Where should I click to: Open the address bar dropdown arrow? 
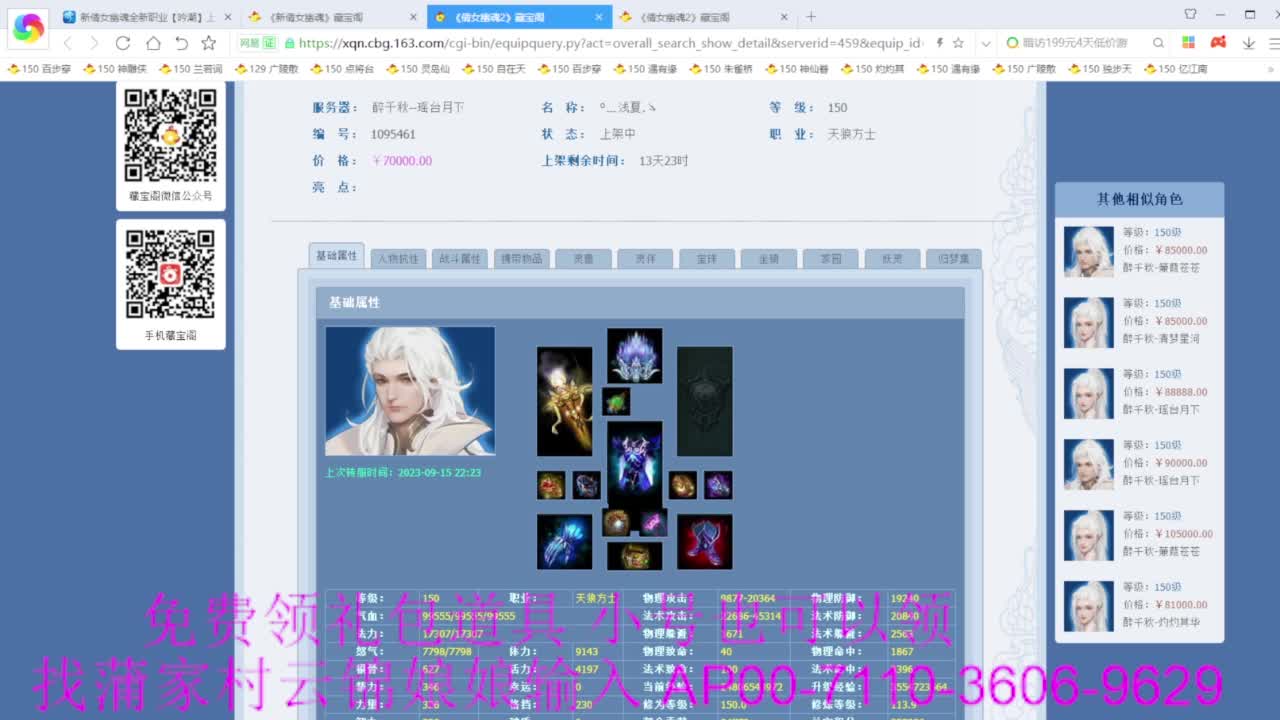click(x=986, y=43)
